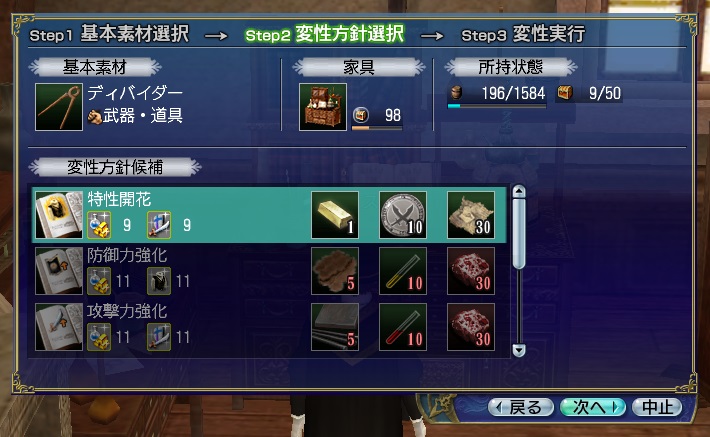Click the treasure chest inventory icon near 9/50
Screen dimensions: 710x437
pos(565,93)
